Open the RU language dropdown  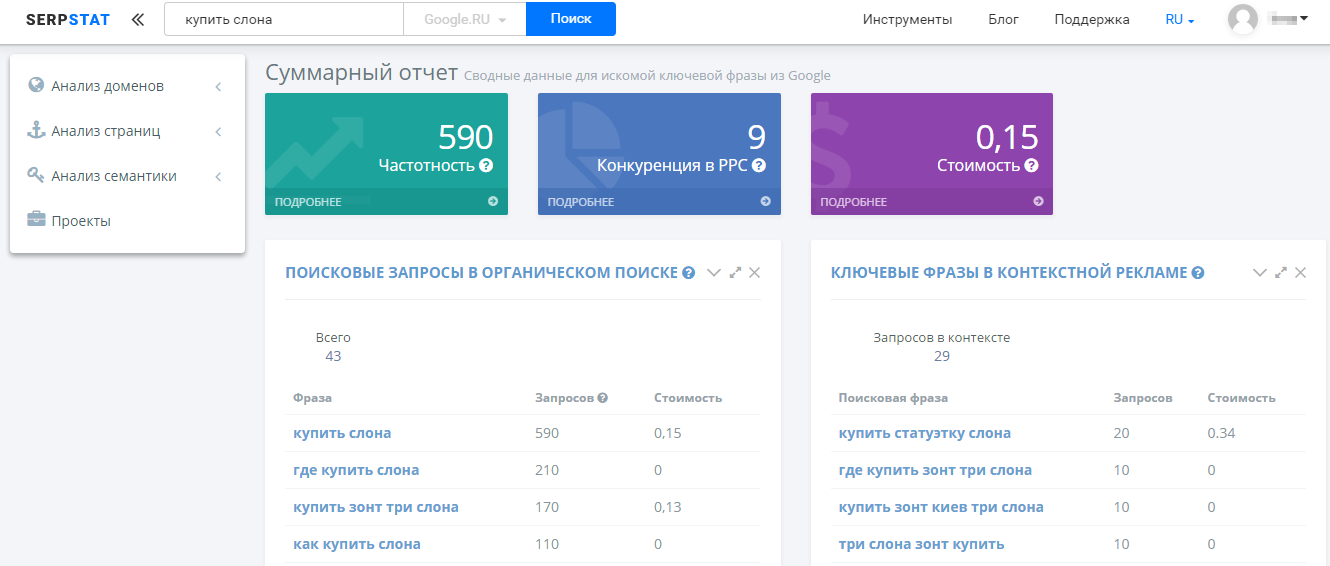pos(1180,19)
